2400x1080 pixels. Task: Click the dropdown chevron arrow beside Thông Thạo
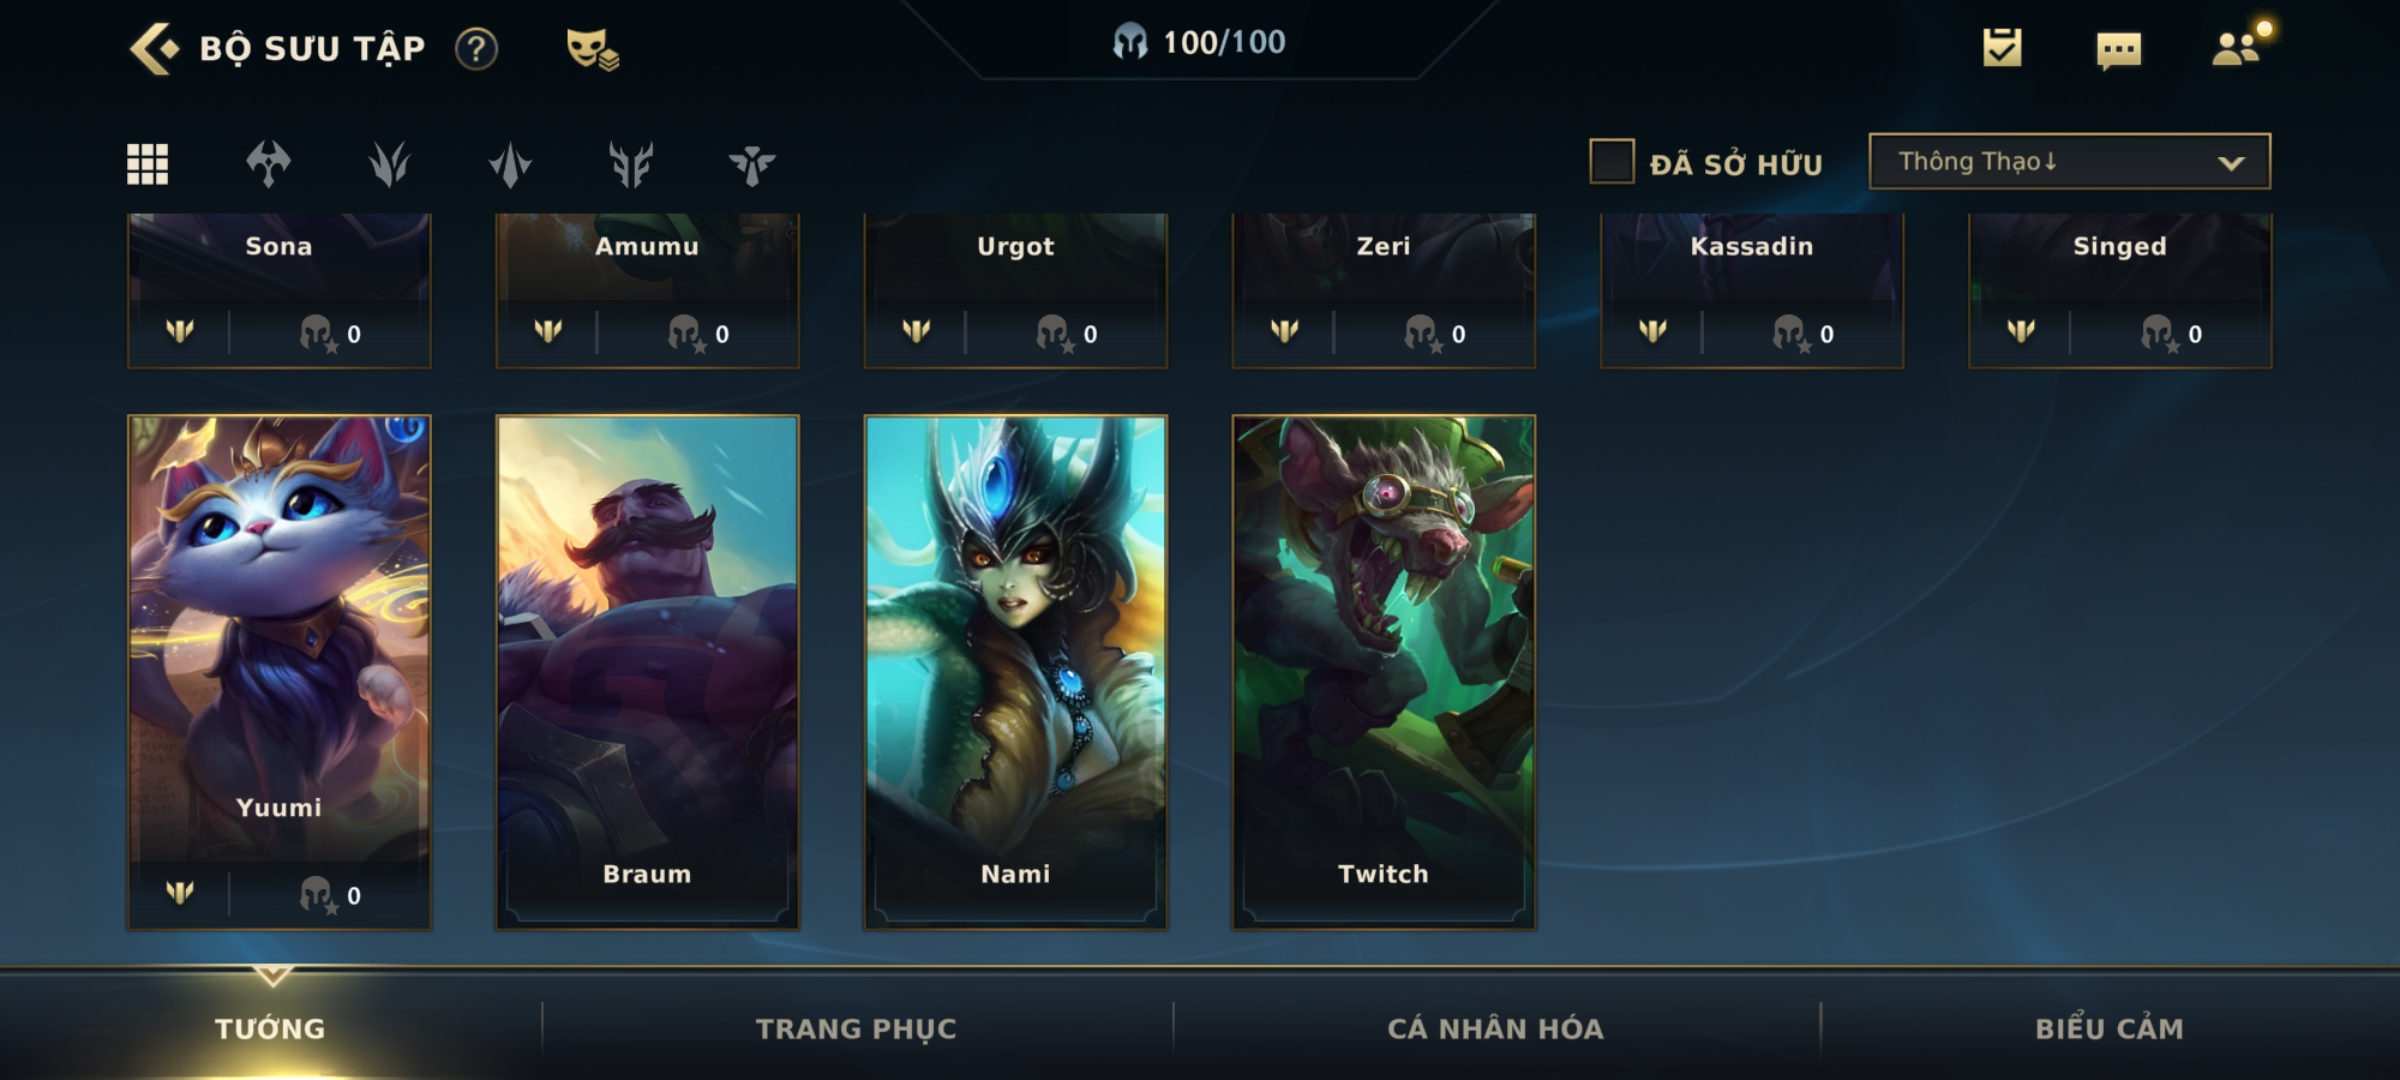2231,163
